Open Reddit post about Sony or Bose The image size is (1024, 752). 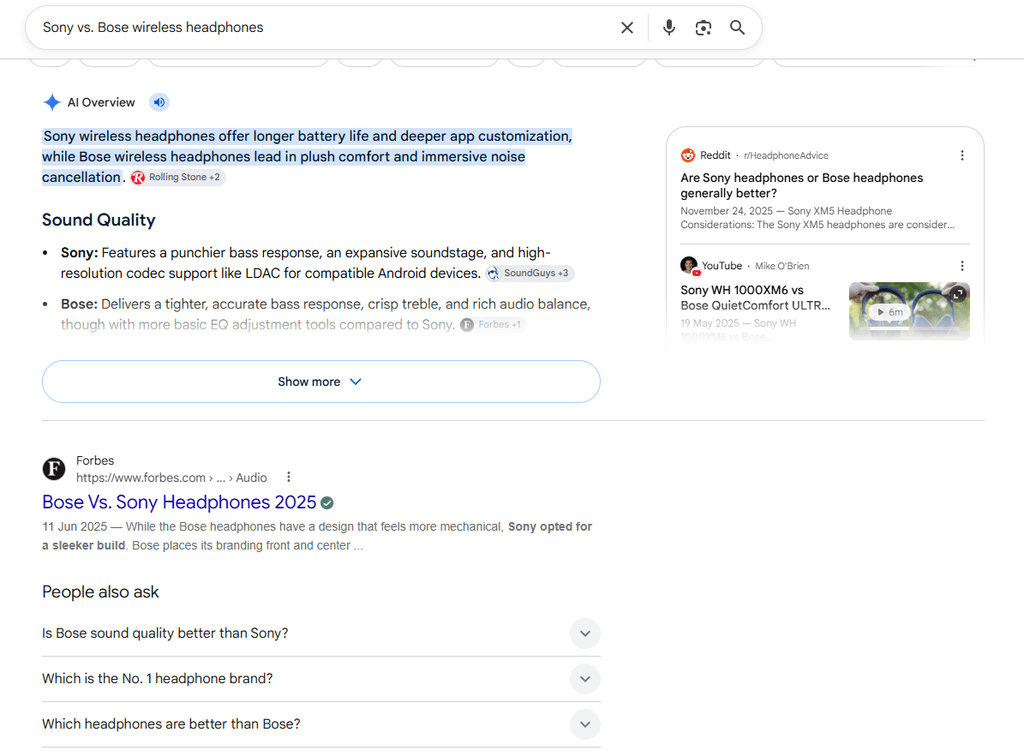pyautogui.click(x=801, y=185)
